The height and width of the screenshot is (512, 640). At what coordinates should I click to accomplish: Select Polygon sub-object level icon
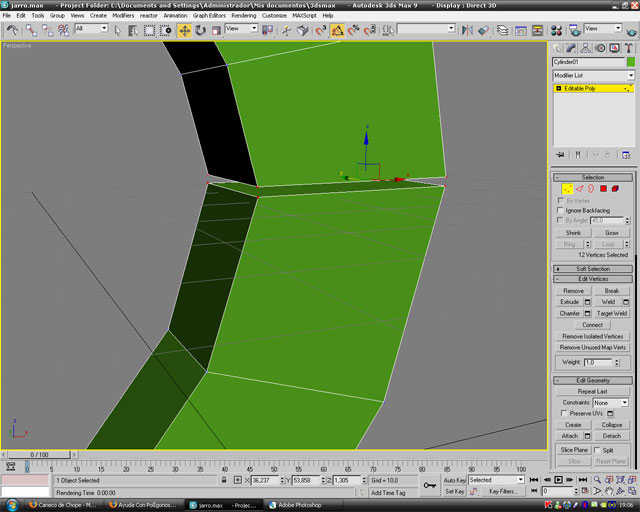[x=603, y=189]
